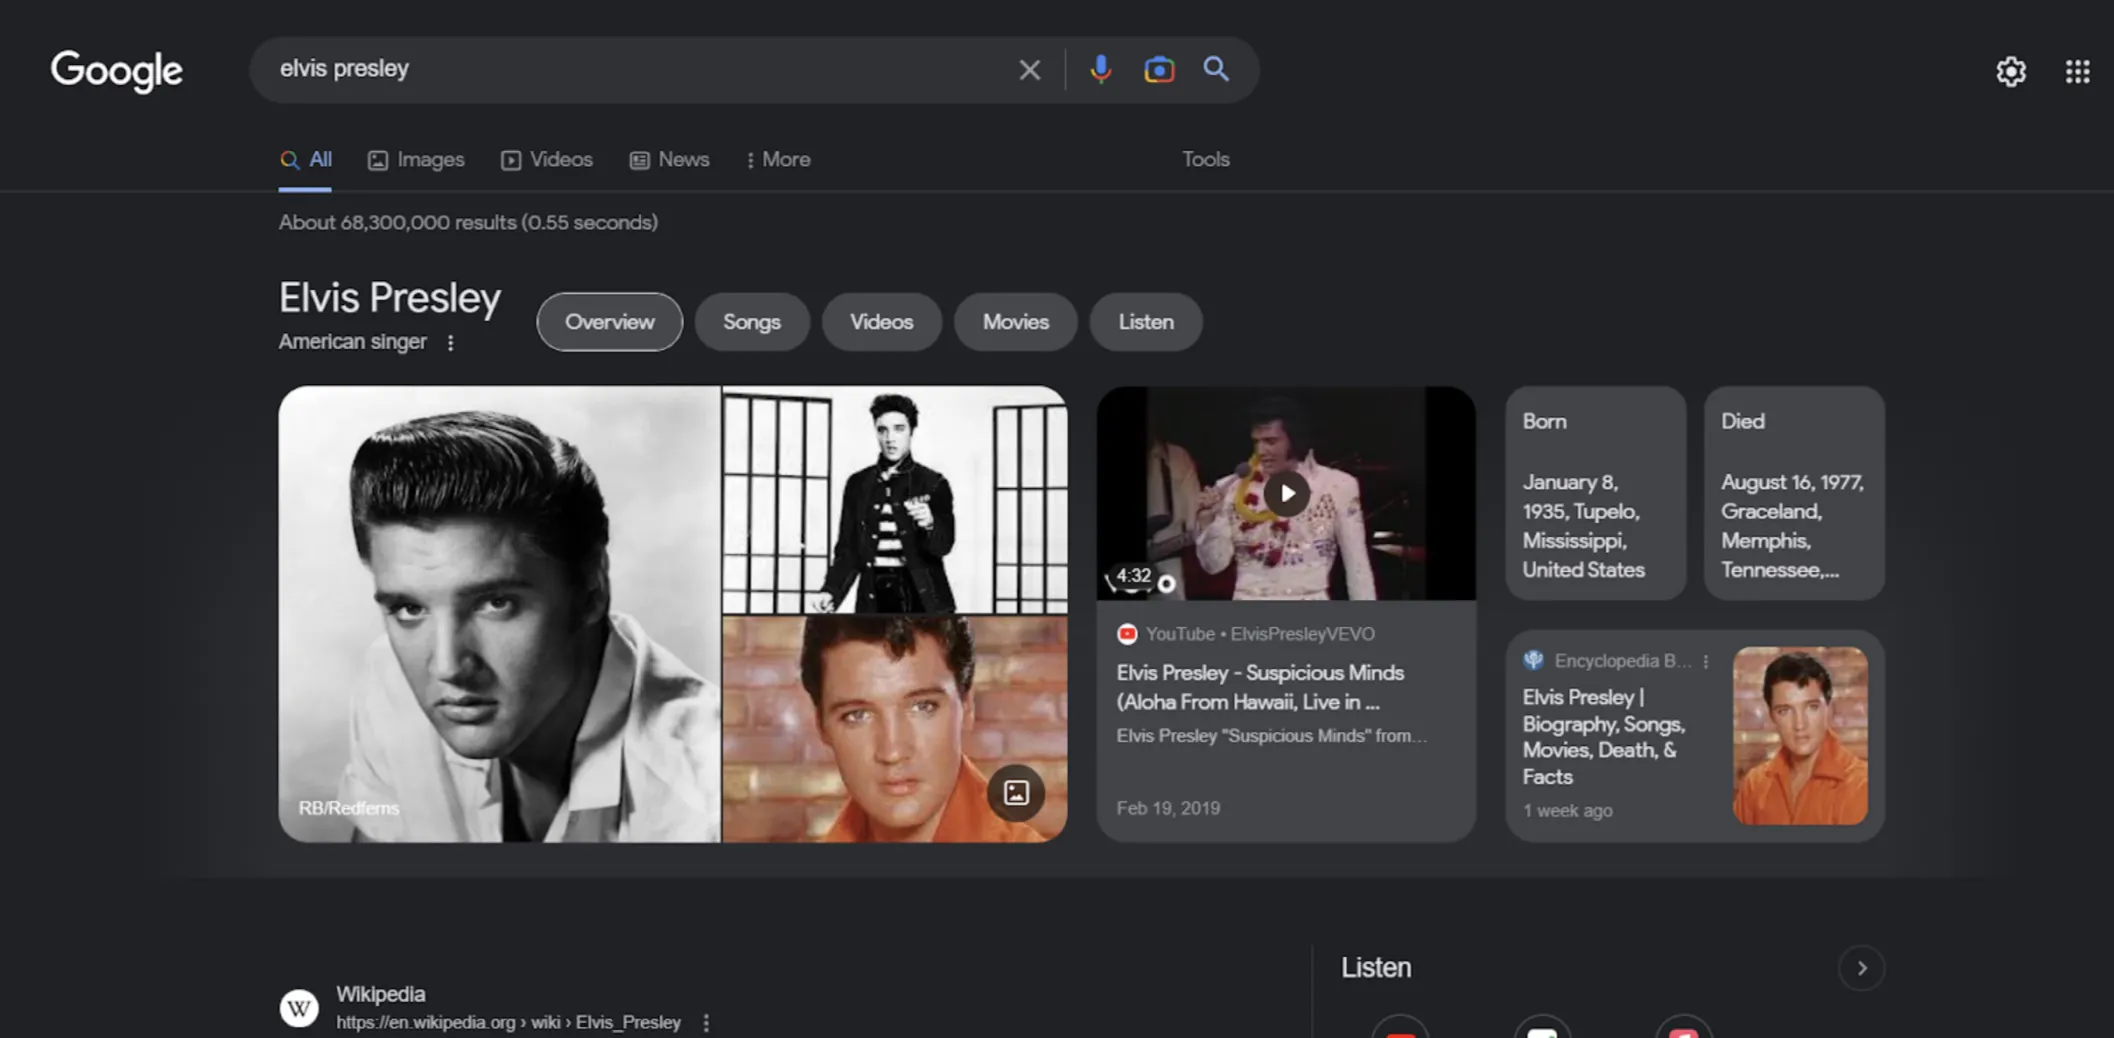The image size is (2114, 1038).
Task: Expand the Listen section arrow
Action: coord(1861,968)
